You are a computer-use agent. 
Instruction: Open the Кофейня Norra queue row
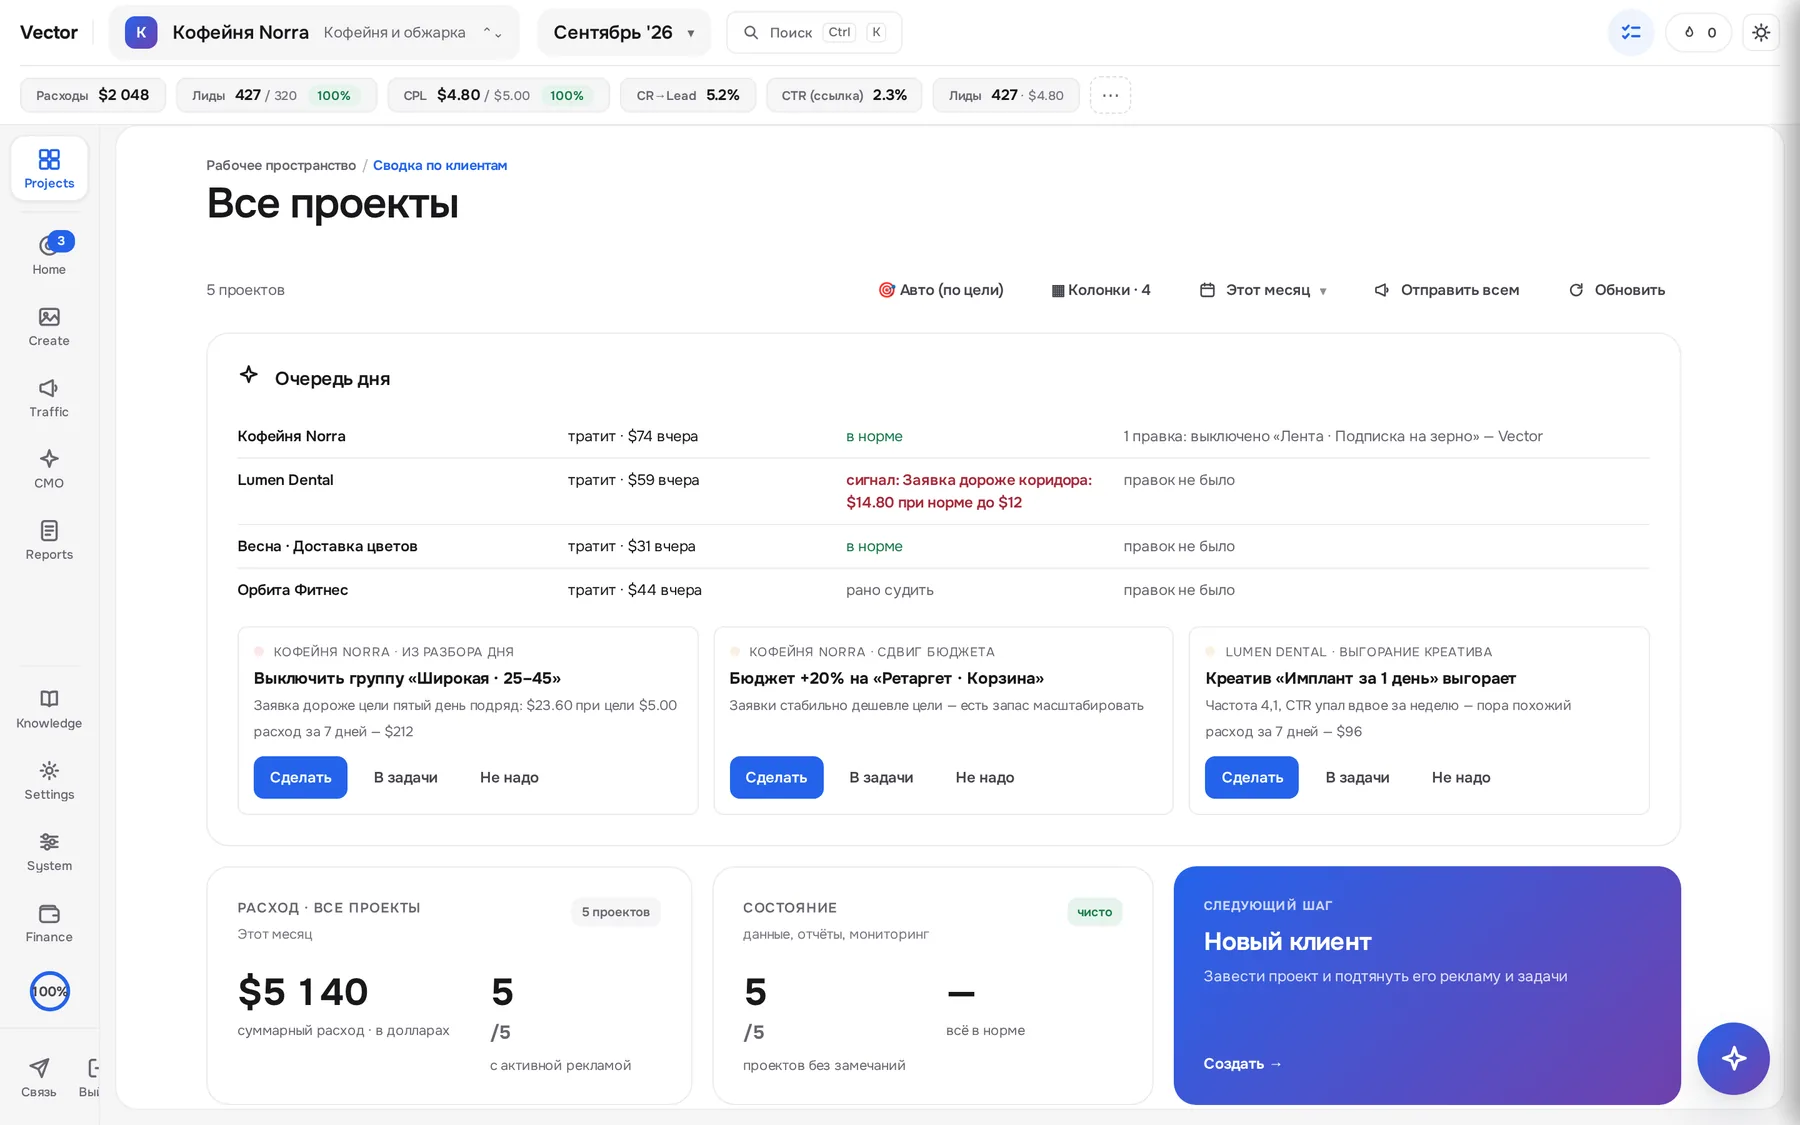click(x=943, y=436)
